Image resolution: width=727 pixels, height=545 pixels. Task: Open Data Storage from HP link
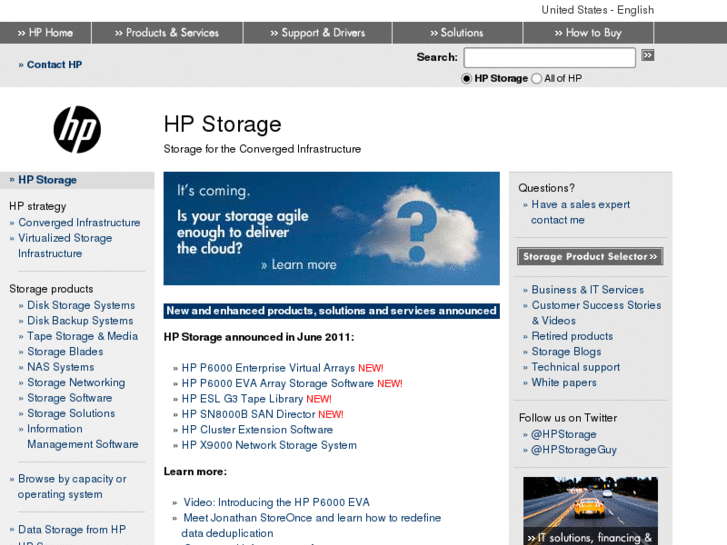pos(71,530)
